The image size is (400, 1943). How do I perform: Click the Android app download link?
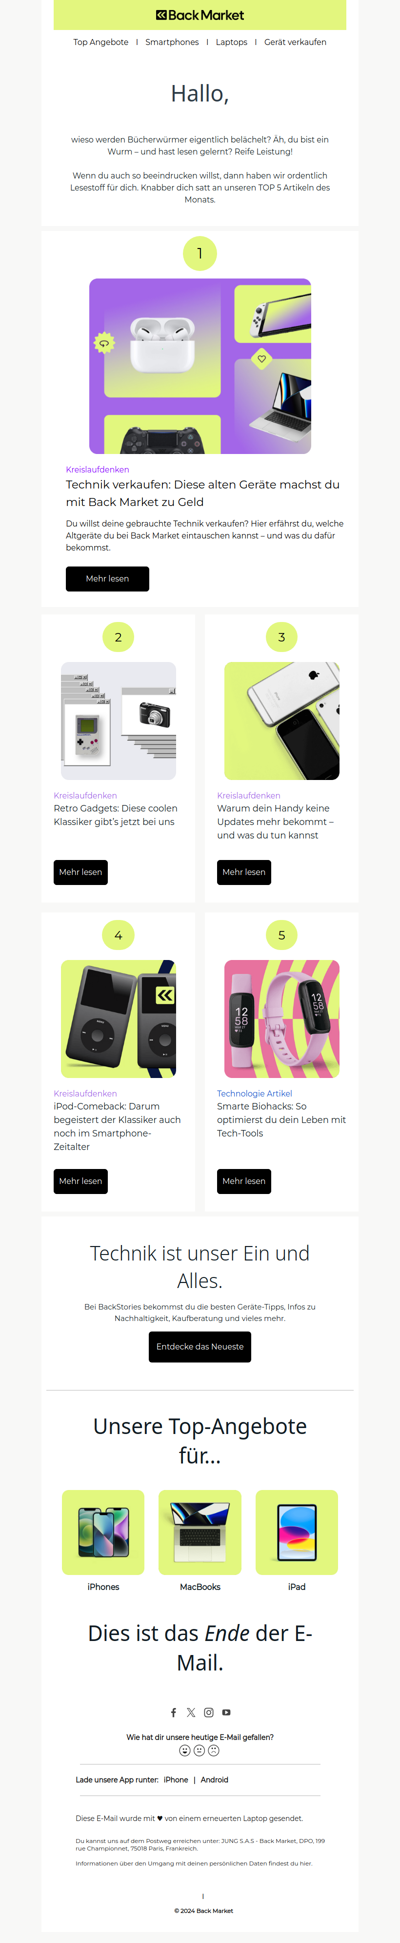pyautogui.click(x=214, y=1779)
